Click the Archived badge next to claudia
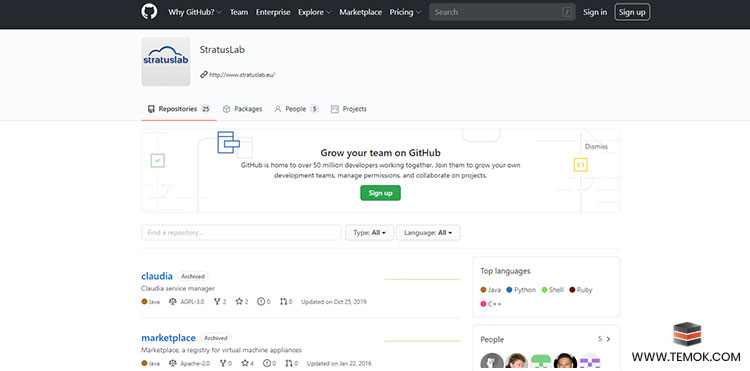The height and width of the screenshot is (371, 750). pyautogui.click(x=193, y=277)
